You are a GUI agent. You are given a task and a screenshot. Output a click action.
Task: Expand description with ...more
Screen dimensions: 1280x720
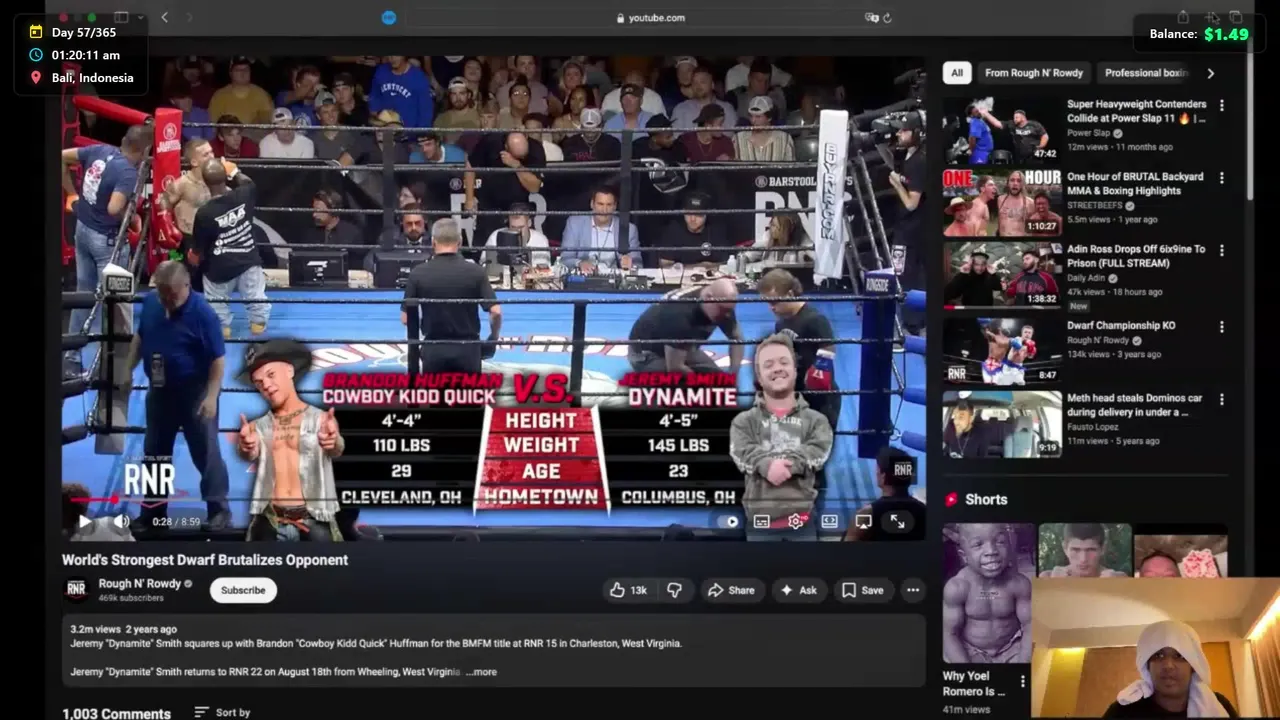point(482,672)
